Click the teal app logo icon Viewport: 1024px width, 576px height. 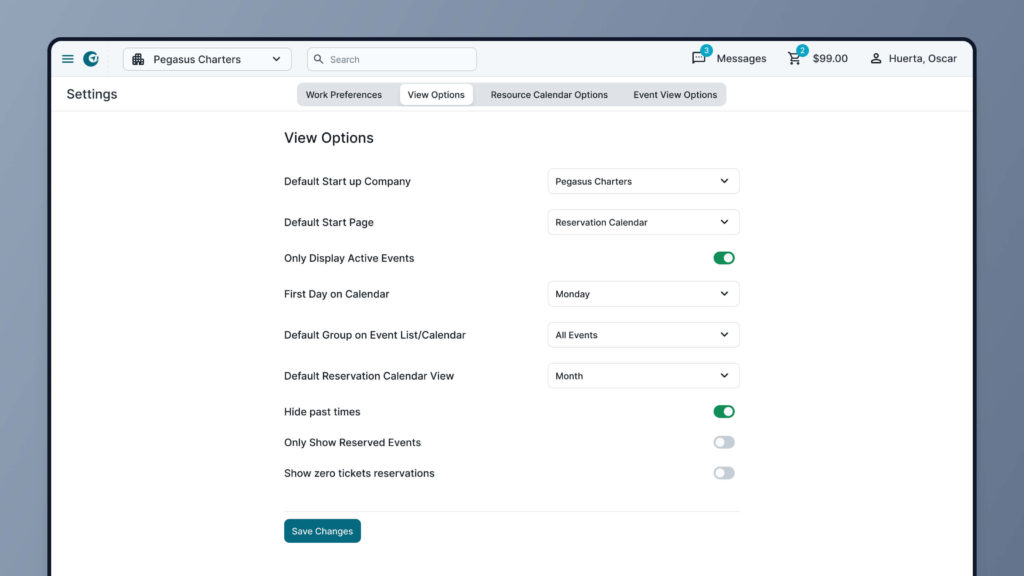tap(91, 59)
